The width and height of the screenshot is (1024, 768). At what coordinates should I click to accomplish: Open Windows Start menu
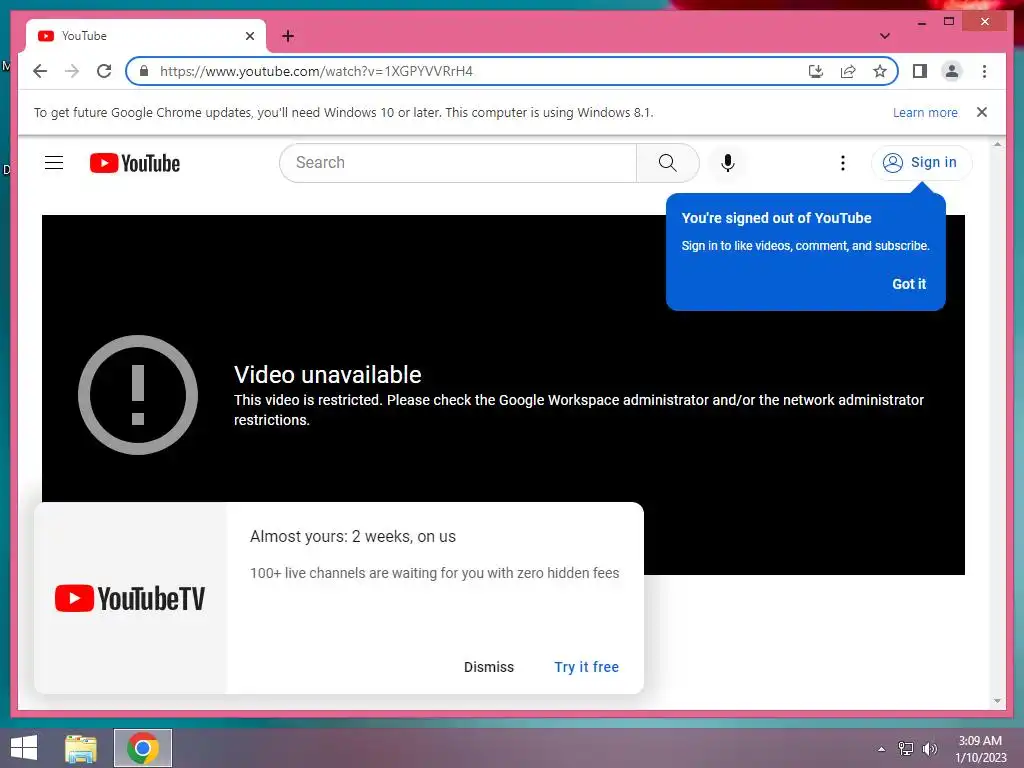pos(24,748)
